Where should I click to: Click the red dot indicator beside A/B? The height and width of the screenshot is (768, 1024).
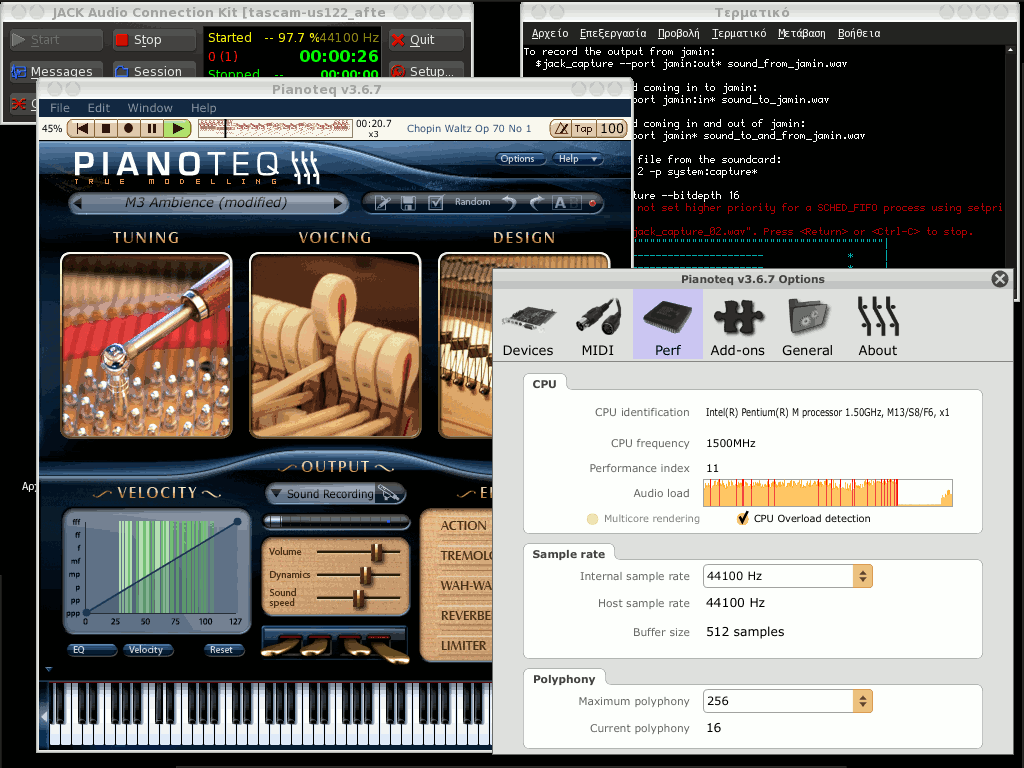point(592,203)
